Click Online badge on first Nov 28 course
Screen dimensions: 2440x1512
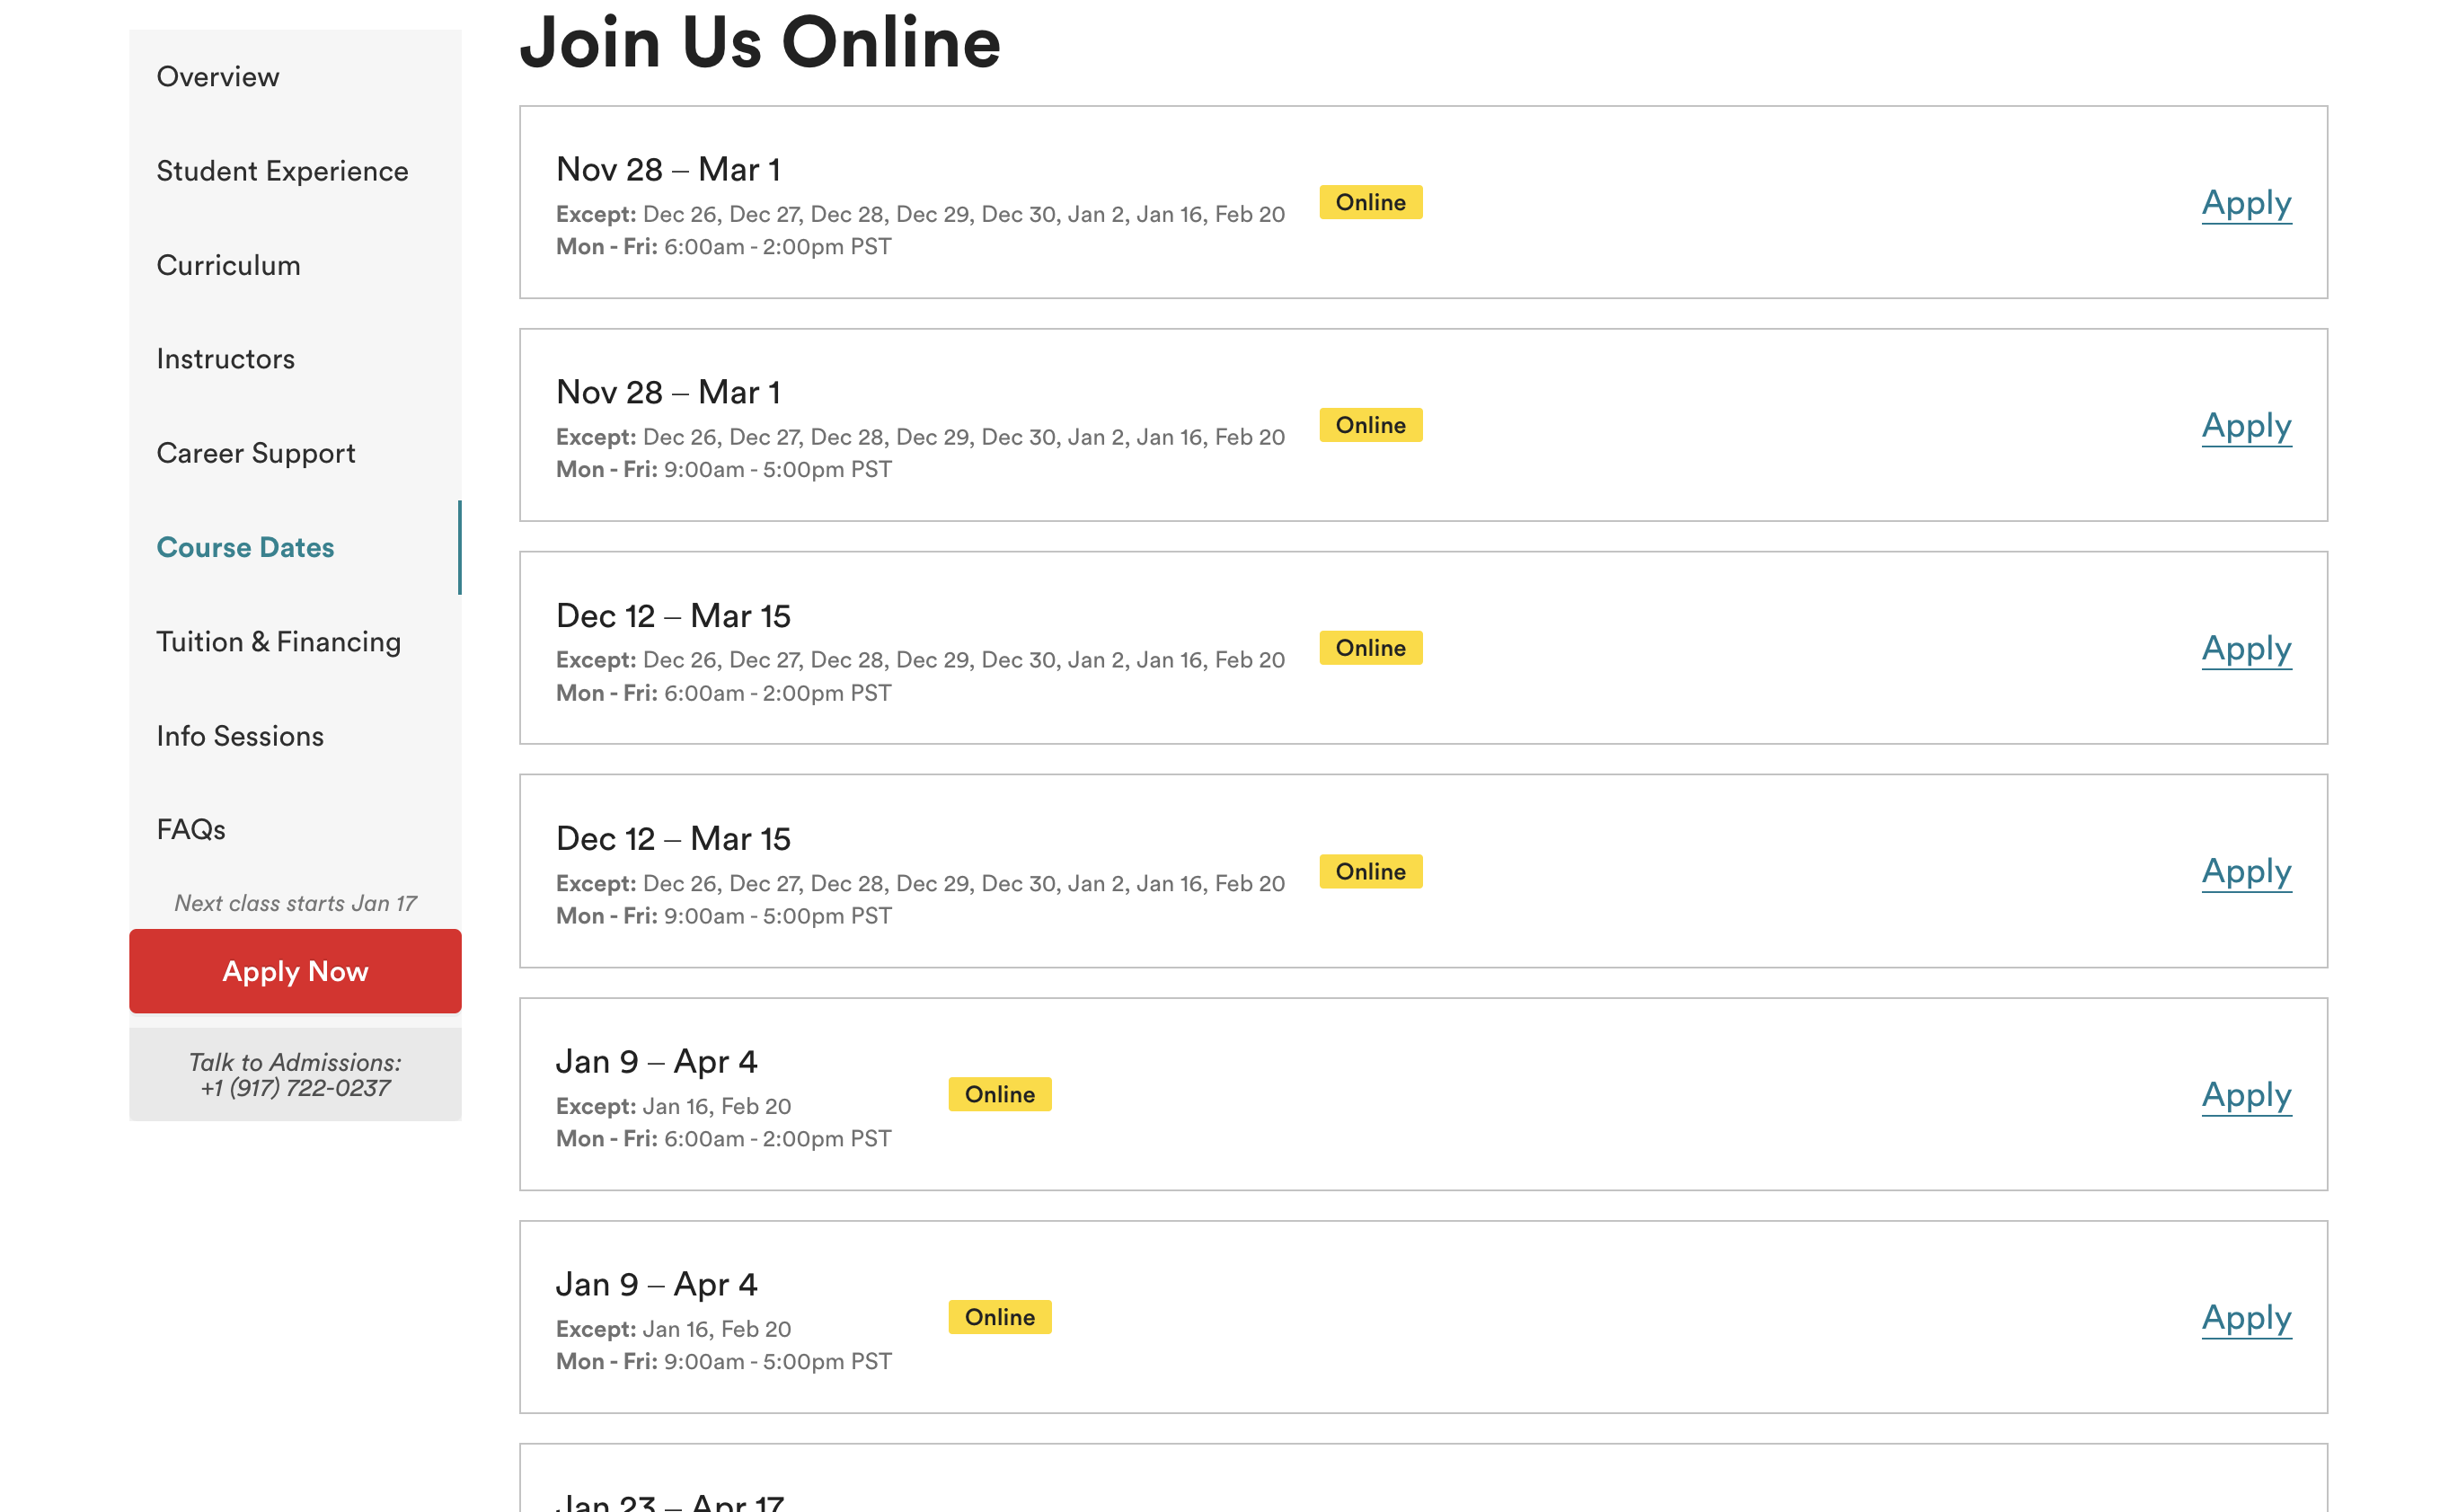[1370, 203]
